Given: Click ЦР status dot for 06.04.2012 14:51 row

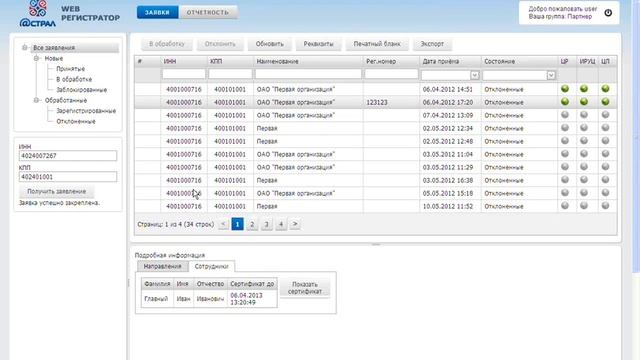Looking at the screenshot, I should [x=565, y=89].
